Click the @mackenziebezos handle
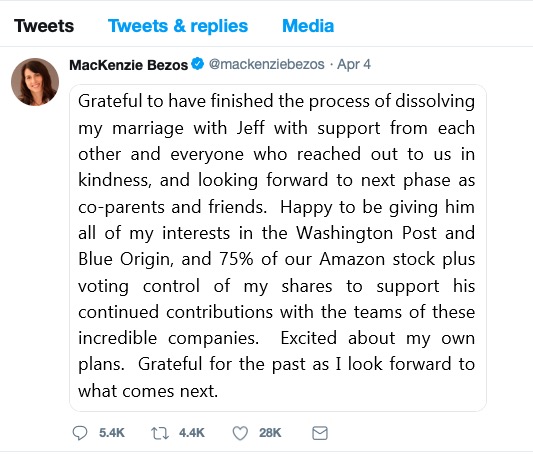This screenshot has width=533, height=455. tap(266, 64)
